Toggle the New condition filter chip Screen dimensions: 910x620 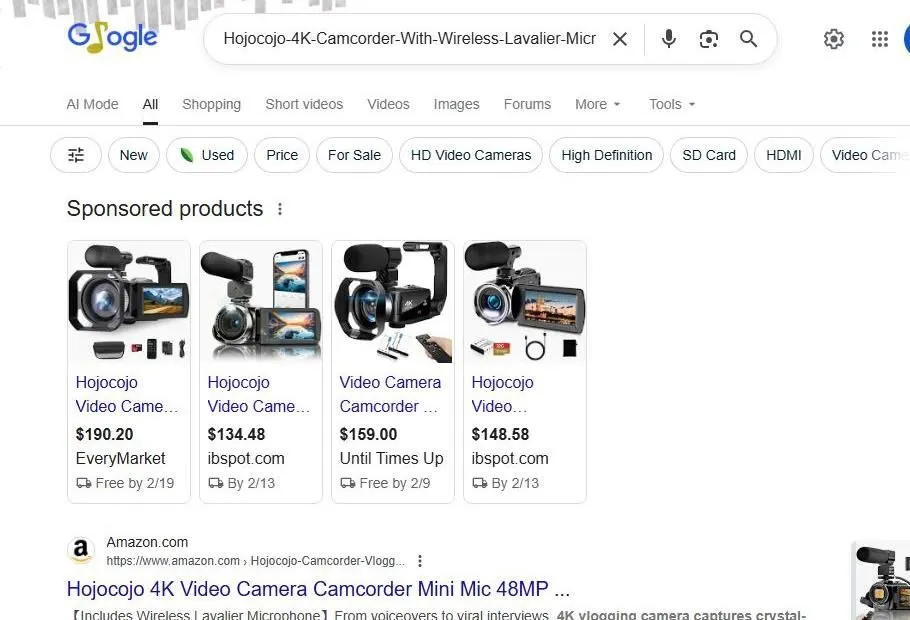(133, 155)
